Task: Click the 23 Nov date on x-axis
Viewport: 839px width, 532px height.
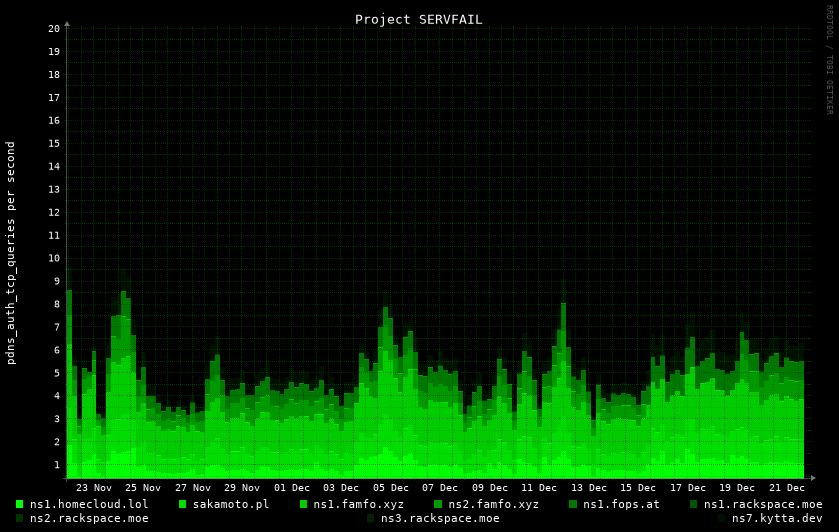Action: pyautogui.click(x=94, y=488)
